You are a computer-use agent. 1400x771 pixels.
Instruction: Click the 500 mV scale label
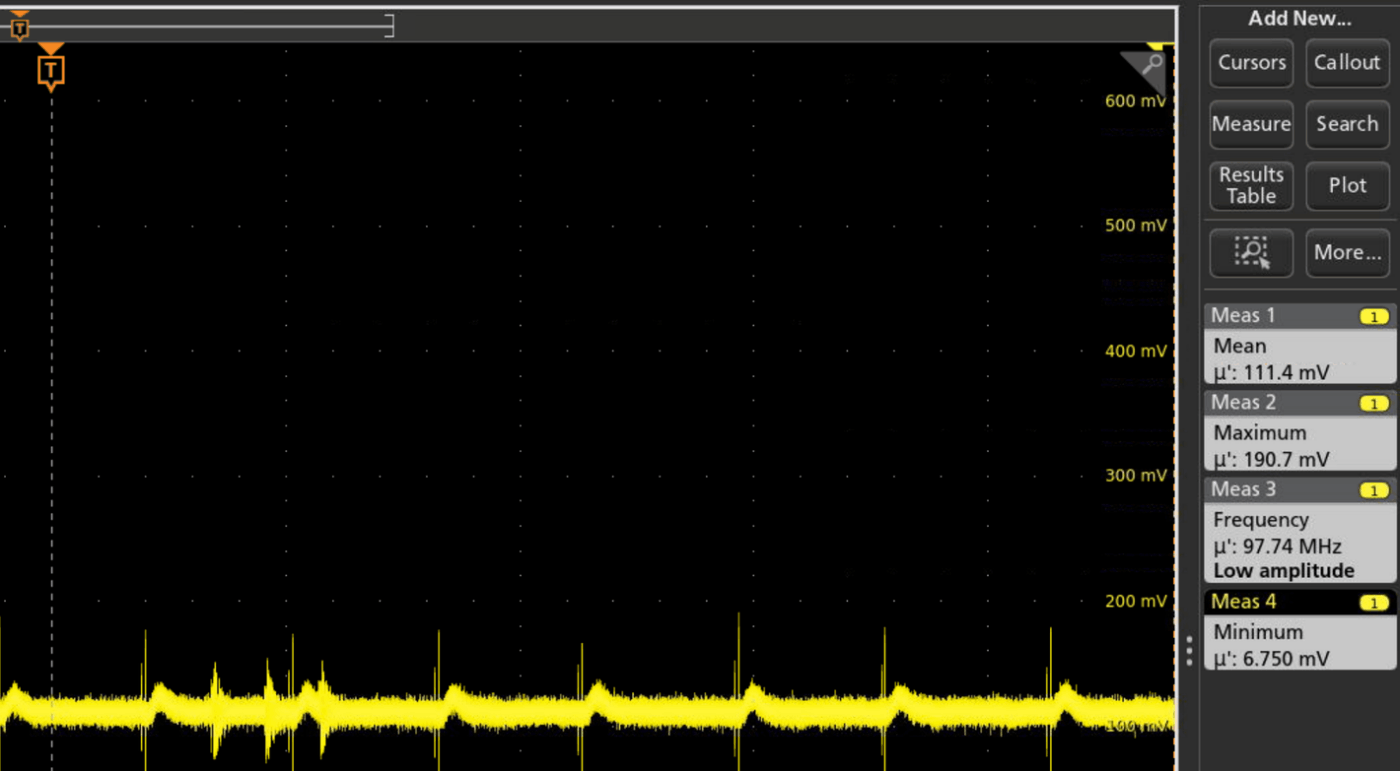(x=1135, y=226)
